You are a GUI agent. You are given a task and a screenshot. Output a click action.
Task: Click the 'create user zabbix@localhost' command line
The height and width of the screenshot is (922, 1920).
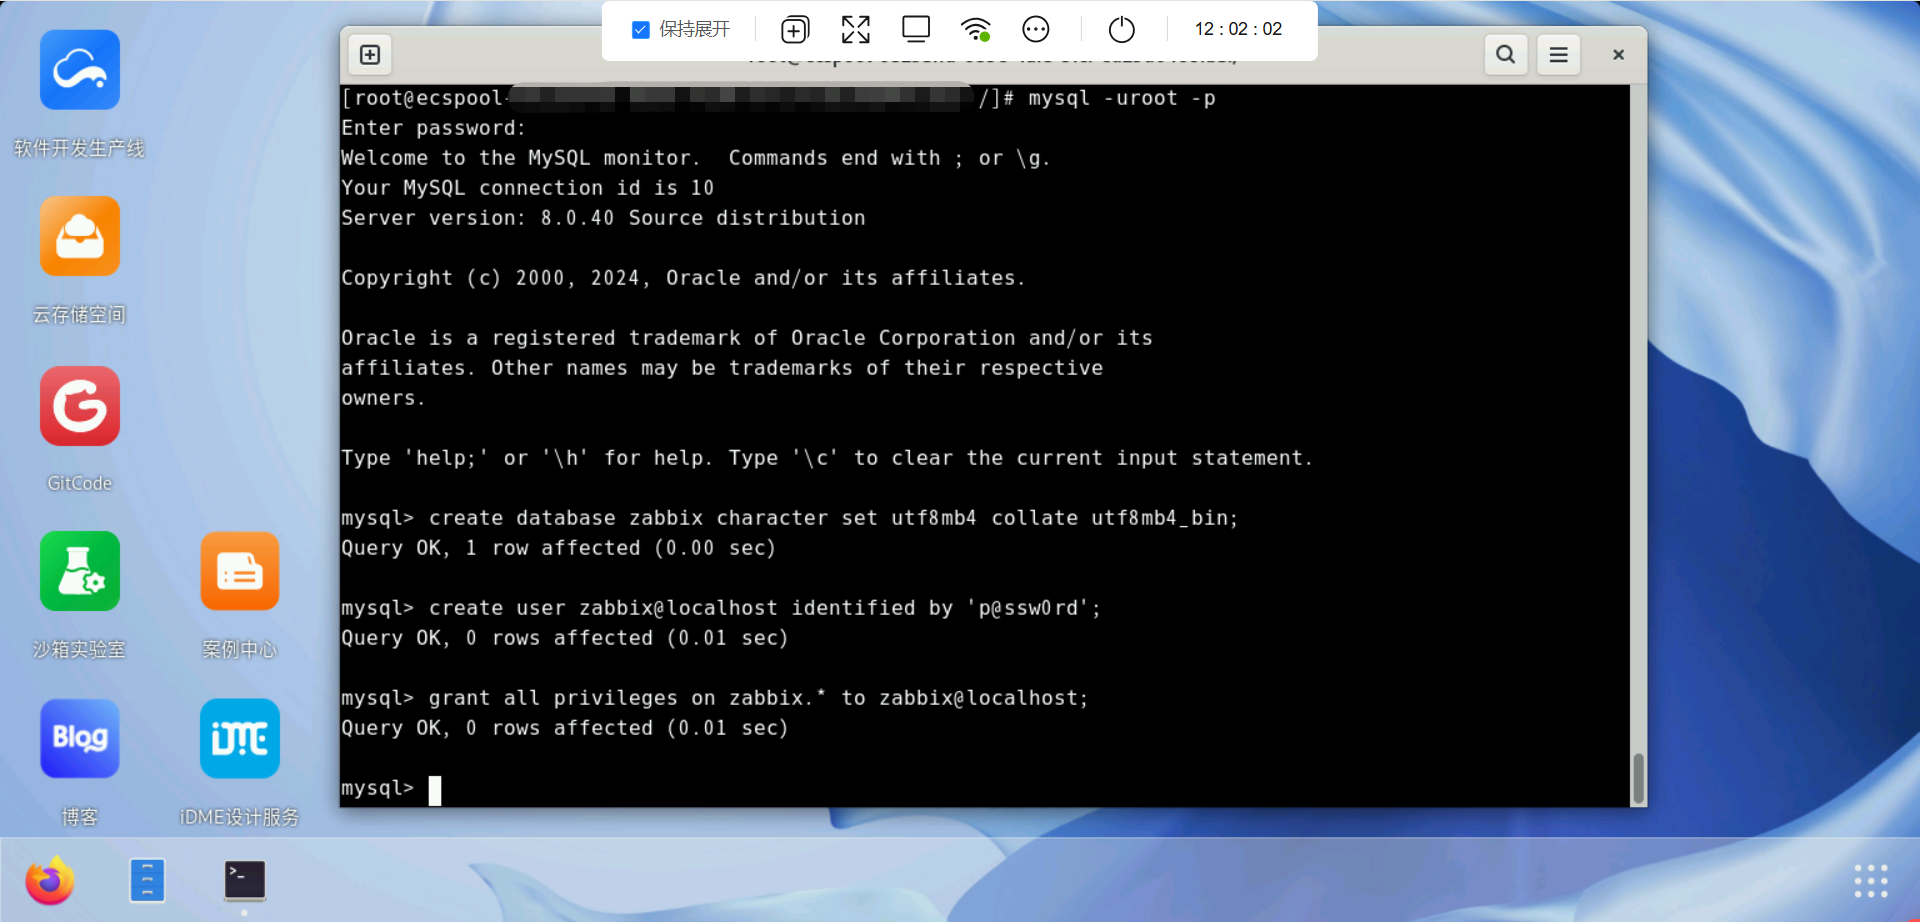[x=721, y=608]
